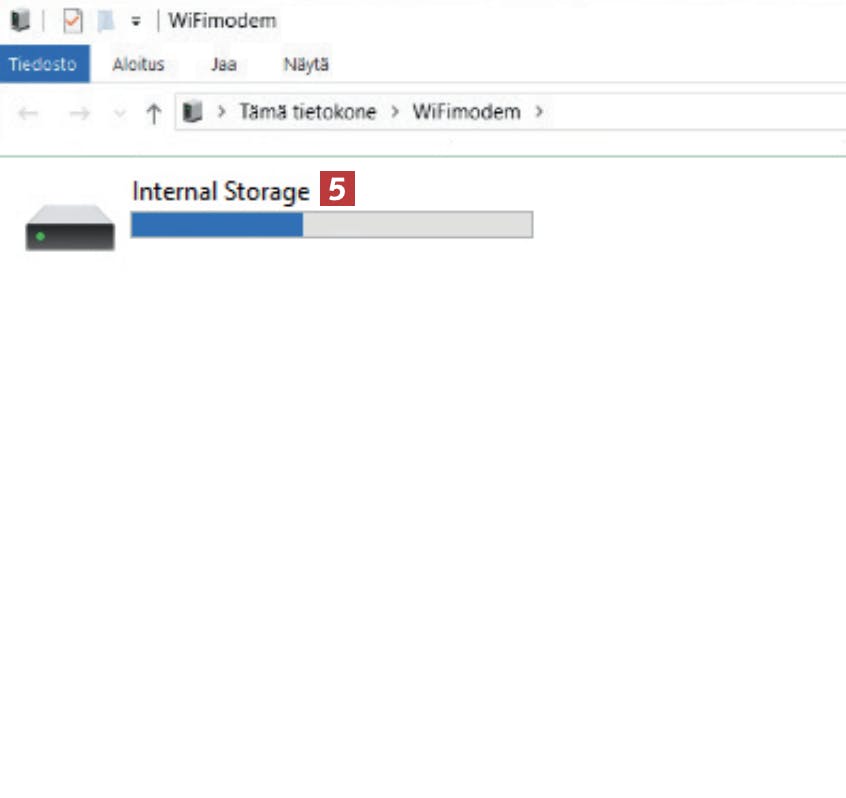This screenshot has width=846, height=798.
Task: Click the Properties checkmark icon in quick access toolbar
Action: 72,20
